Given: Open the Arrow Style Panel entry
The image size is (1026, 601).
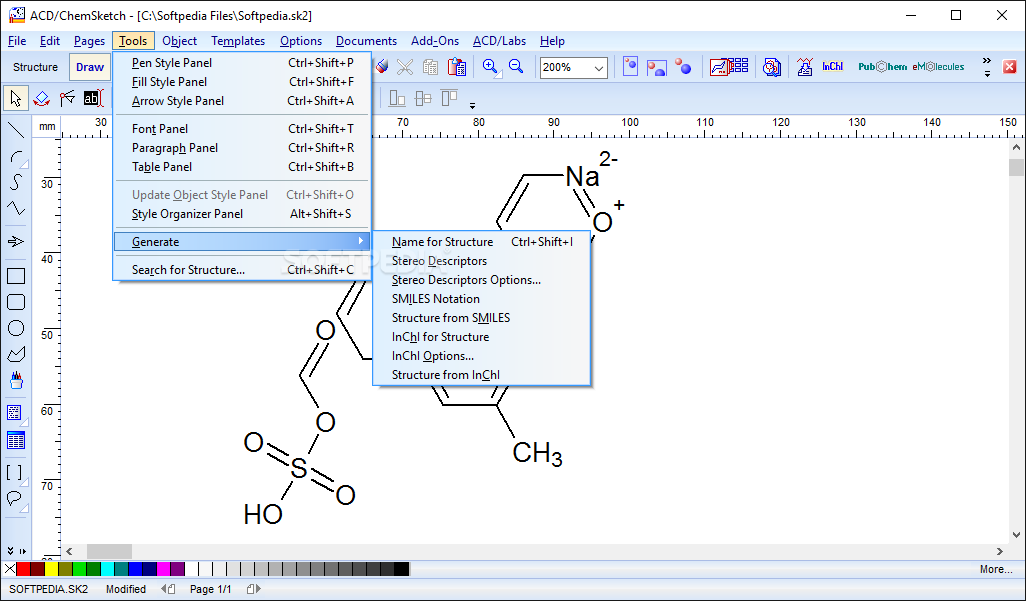Looking at the screenshot, I should [242, 101].
